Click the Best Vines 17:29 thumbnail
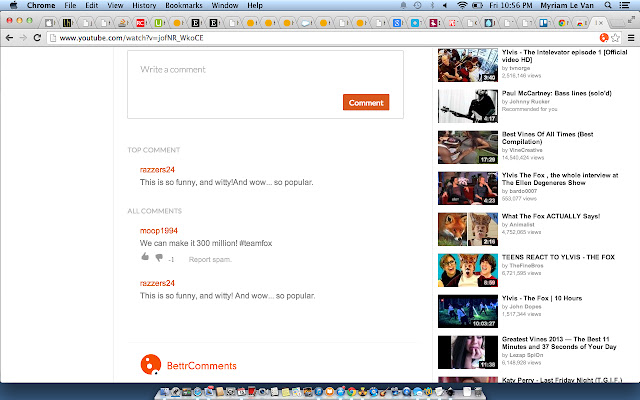Image resolution: width=640 pixels, height=400 pixels. 468,147
